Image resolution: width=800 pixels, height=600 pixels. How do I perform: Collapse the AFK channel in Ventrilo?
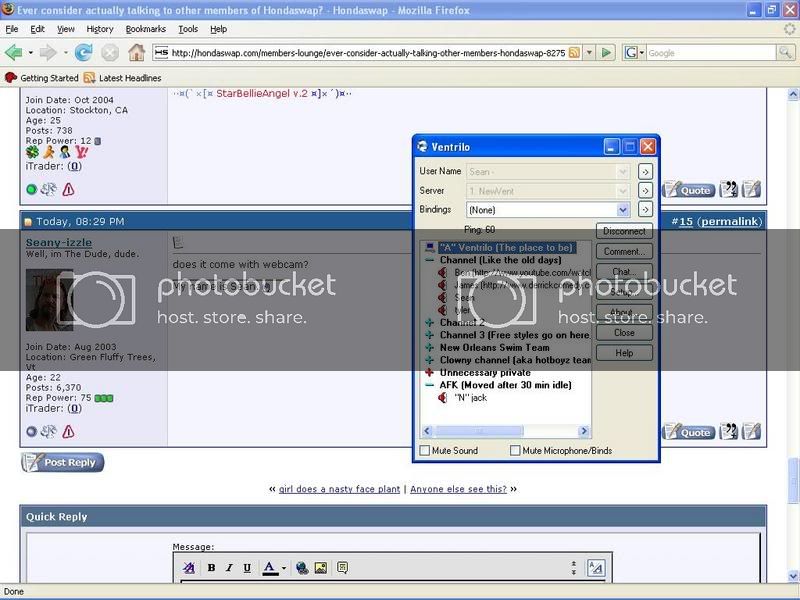430,385
